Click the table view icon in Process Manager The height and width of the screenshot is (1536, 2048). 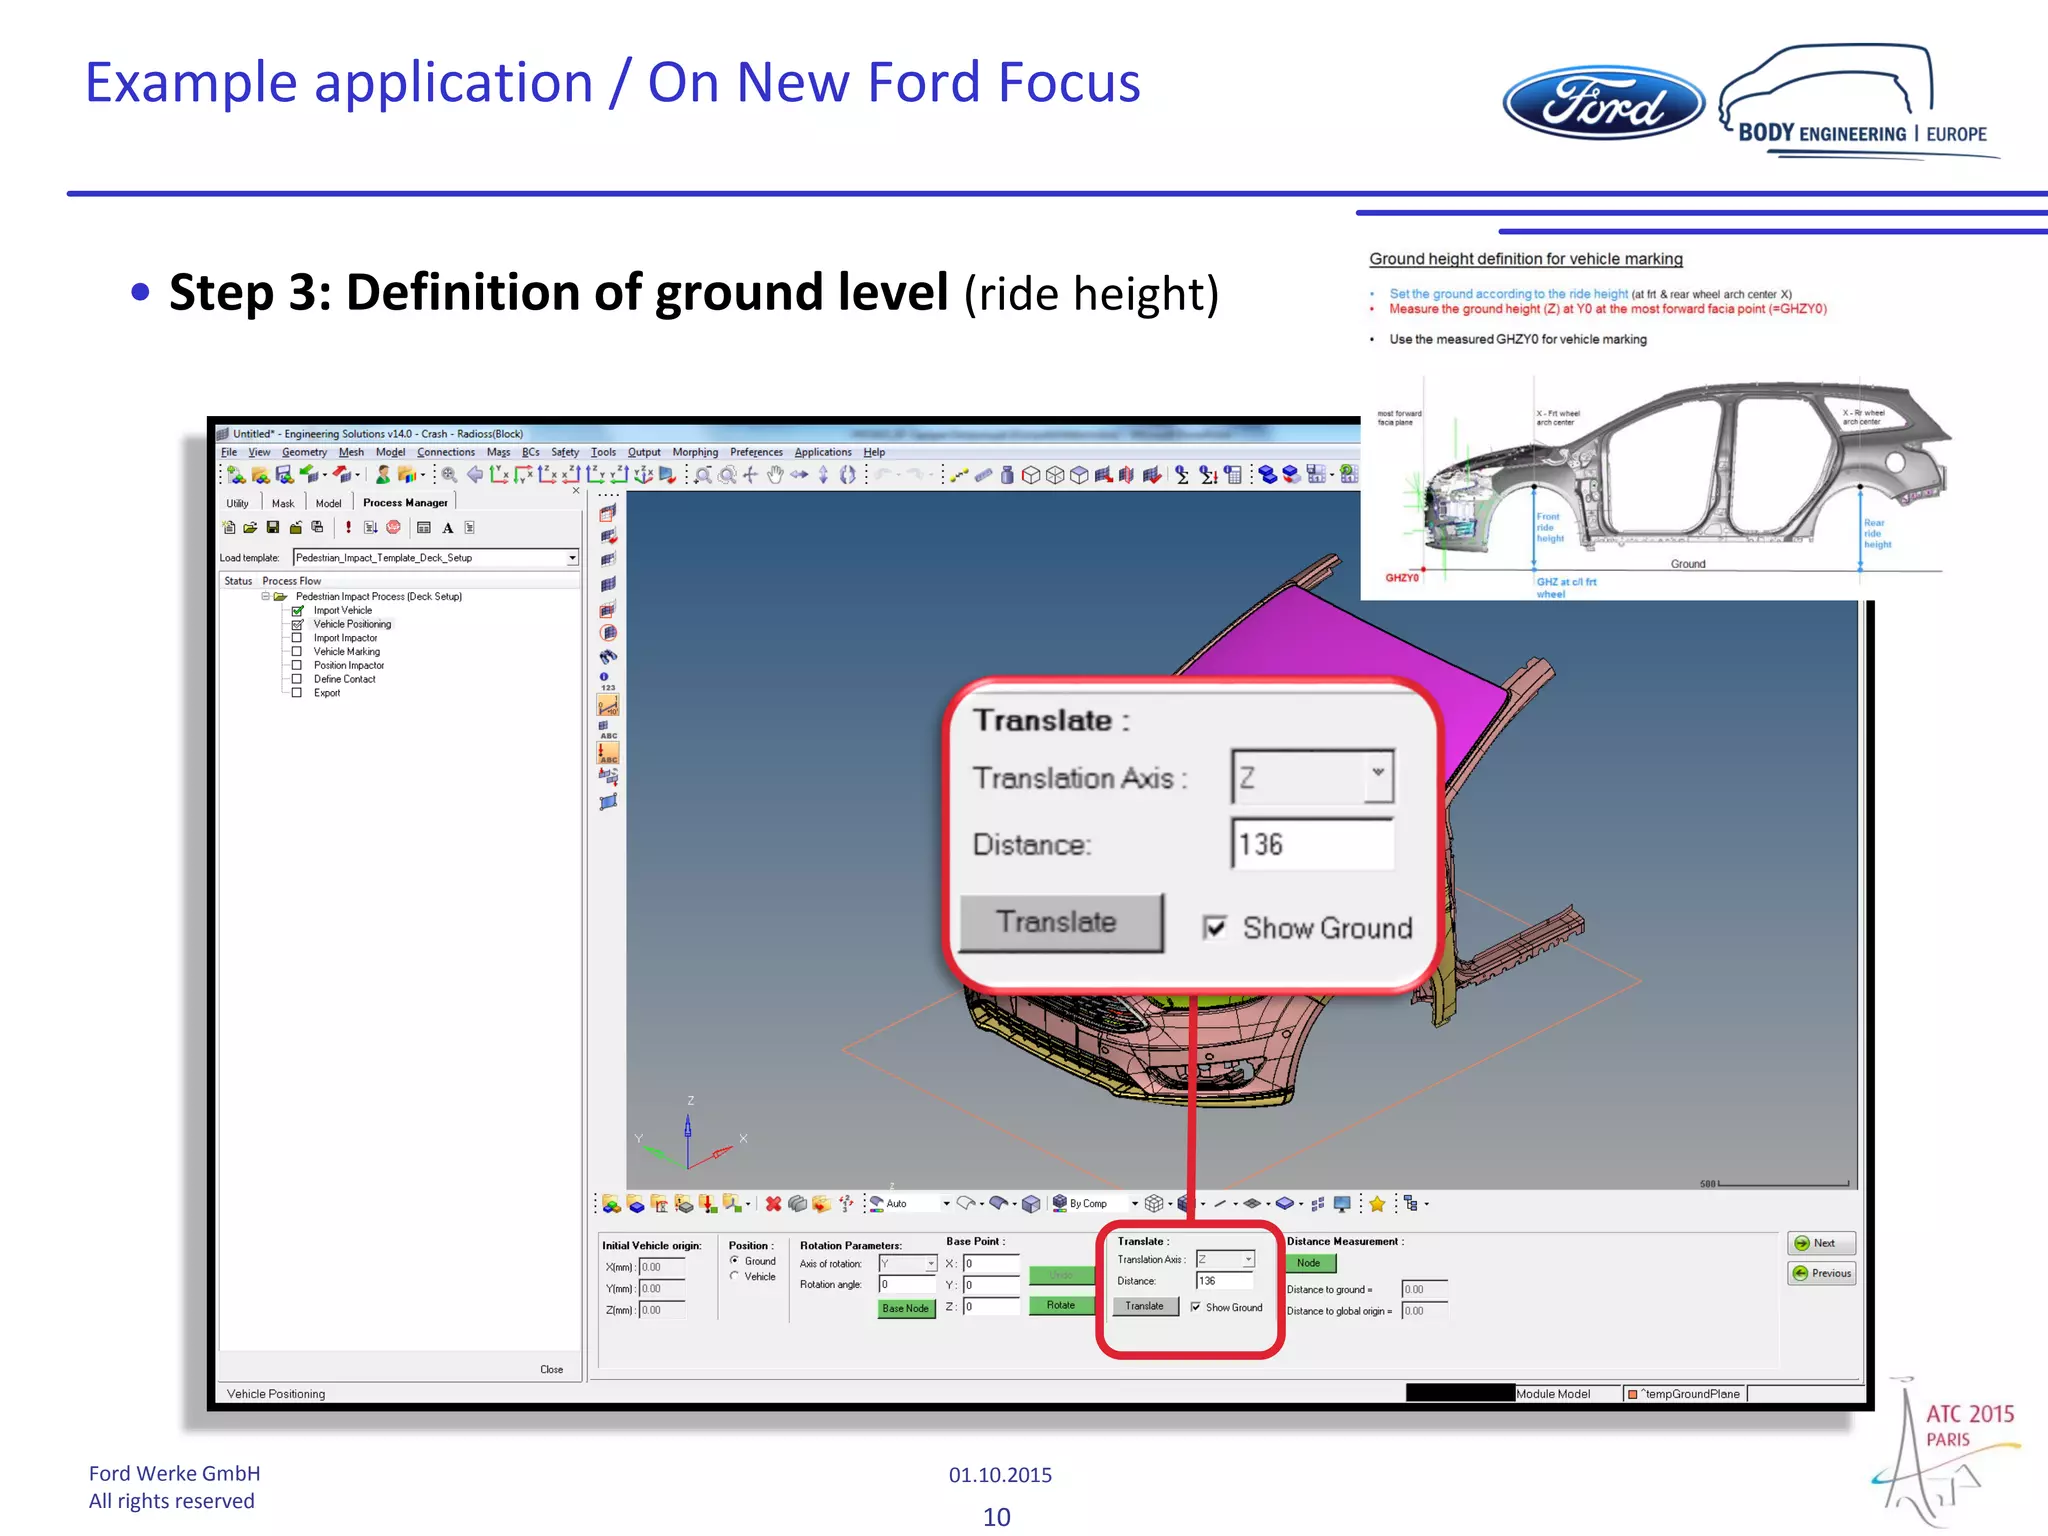coord(424,527)
